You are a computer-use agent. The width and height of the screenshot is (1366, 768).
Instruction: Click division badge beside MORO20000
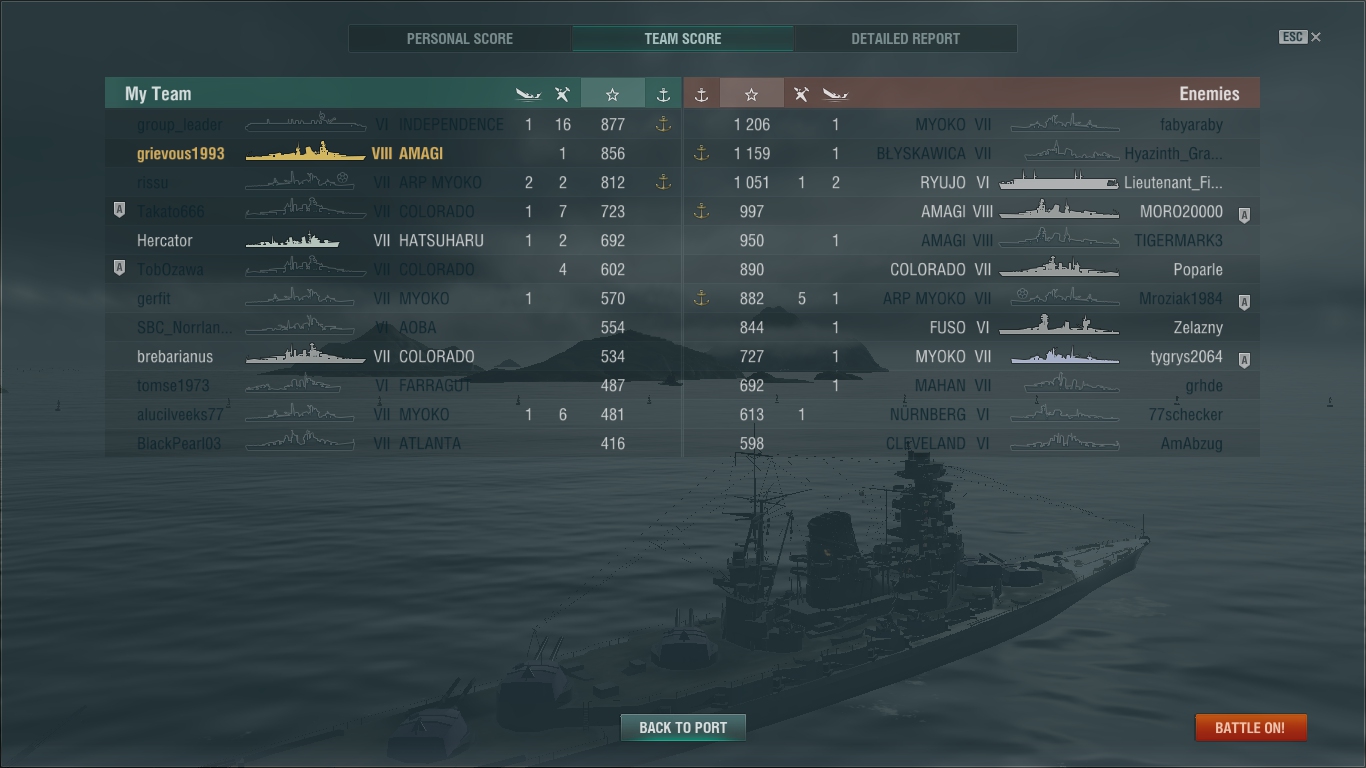1245,214
